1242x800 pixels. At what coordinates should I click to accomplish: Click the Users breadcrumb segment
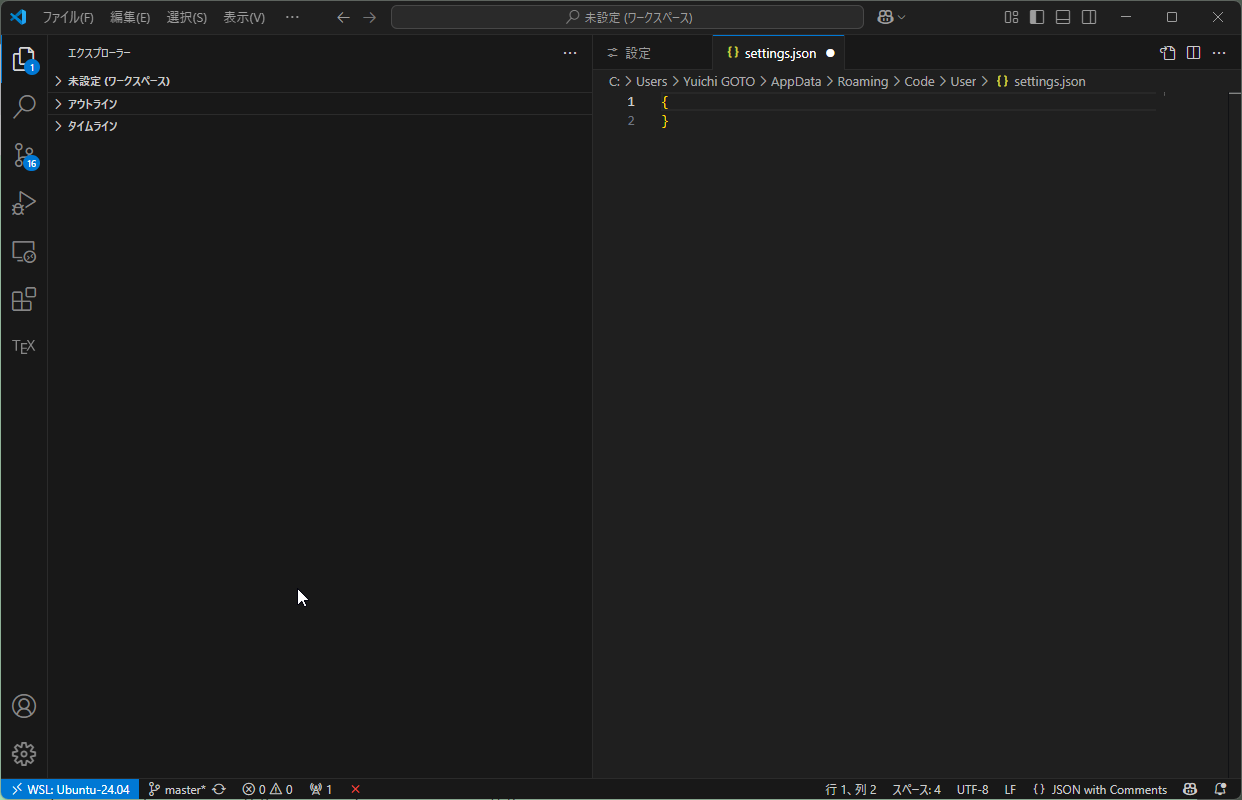(651, 81)
